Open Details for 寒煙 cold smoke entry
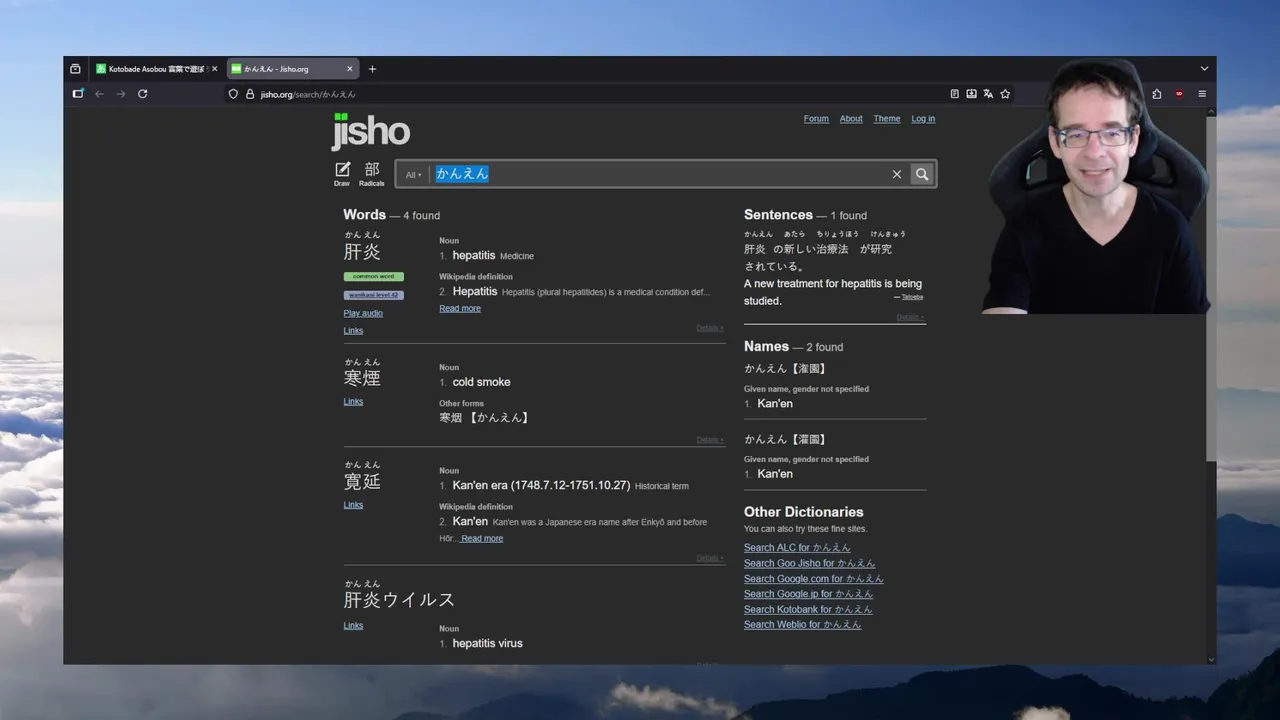 pos(710,440)
